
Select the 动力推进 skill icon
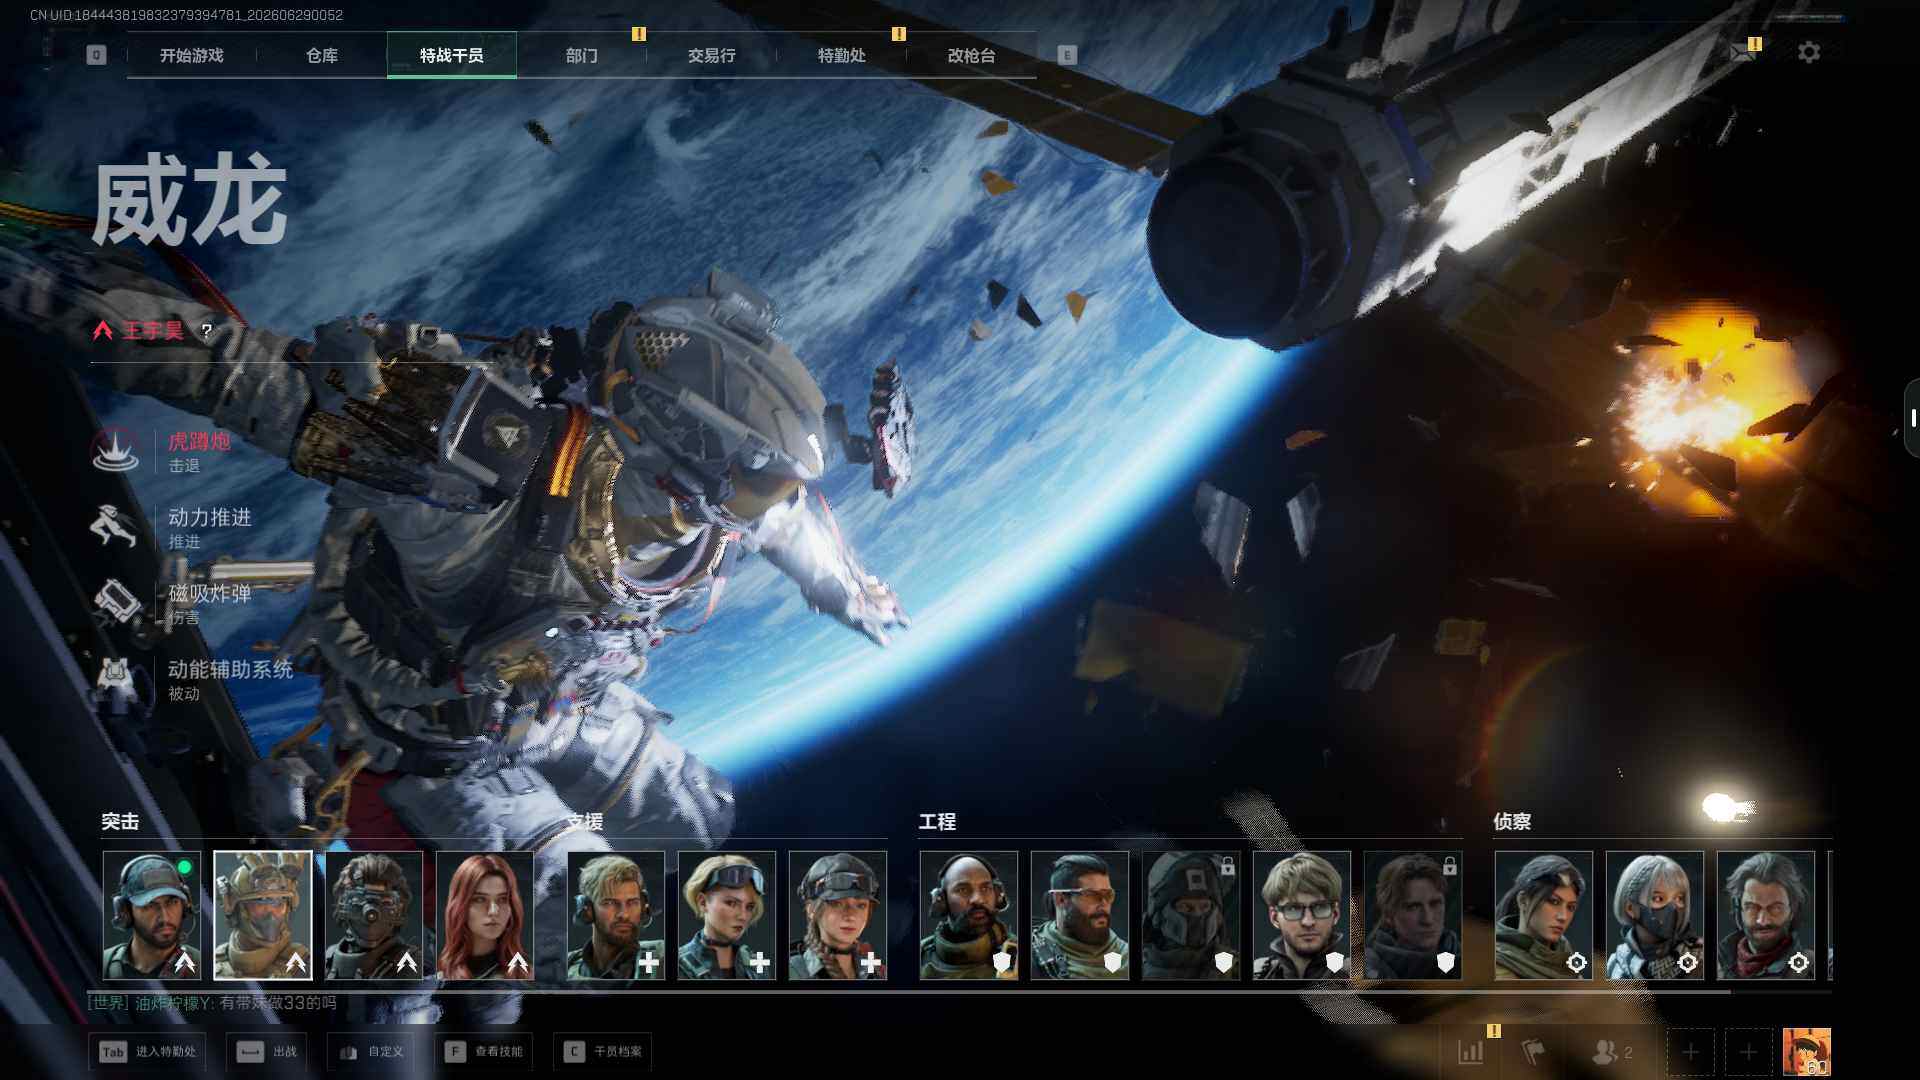pos(116,526)
